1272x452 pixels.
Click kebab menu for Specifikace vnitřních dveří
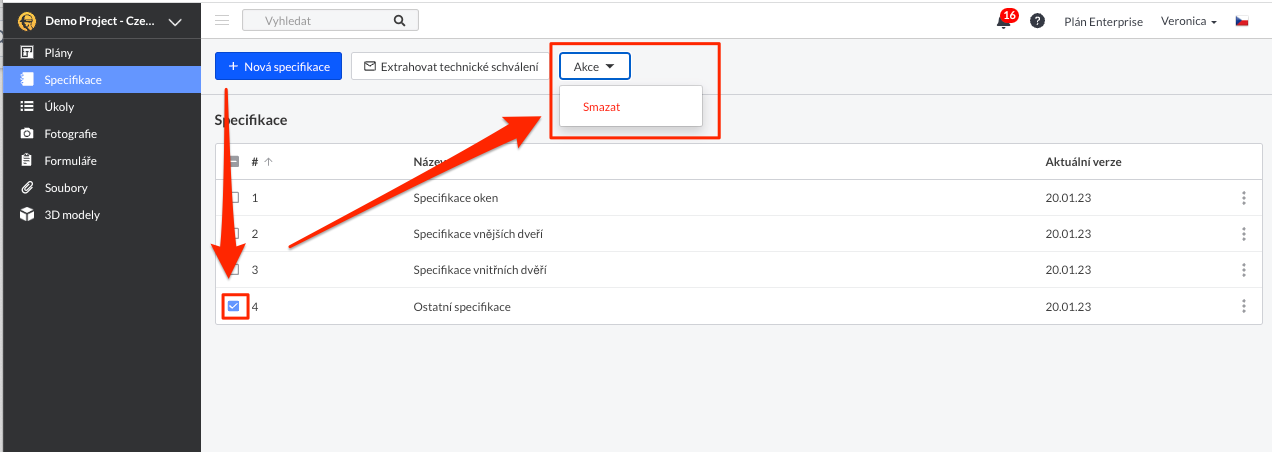click(1244, 270)
